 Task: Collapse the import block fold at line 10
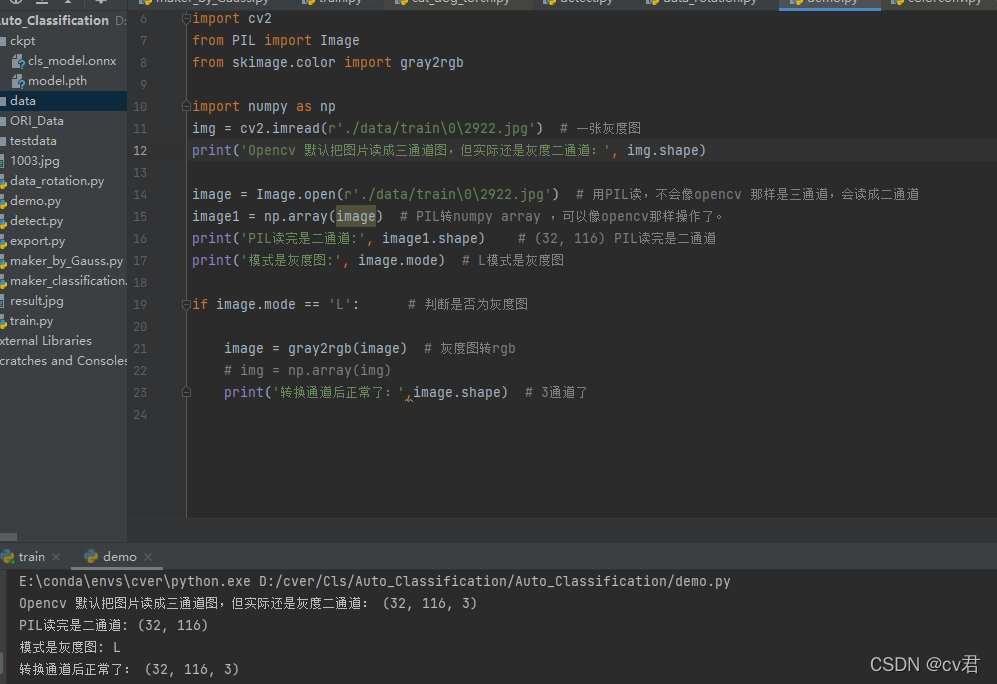(x=185, y=105)
